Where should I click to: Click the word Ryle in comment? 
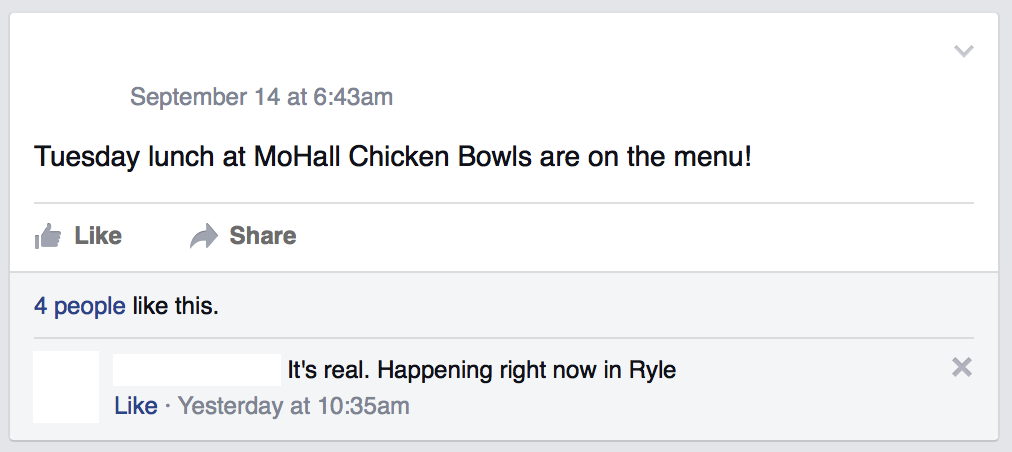point(652,370)
